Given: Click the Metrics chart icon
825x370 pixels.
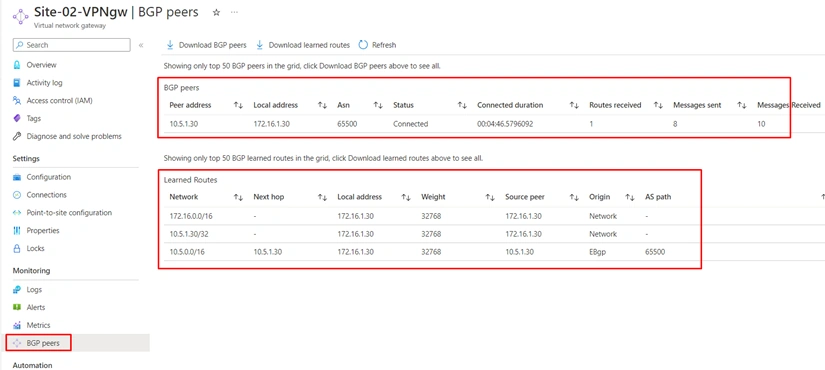Looking at the screenshot, I should tap(17, 325).
